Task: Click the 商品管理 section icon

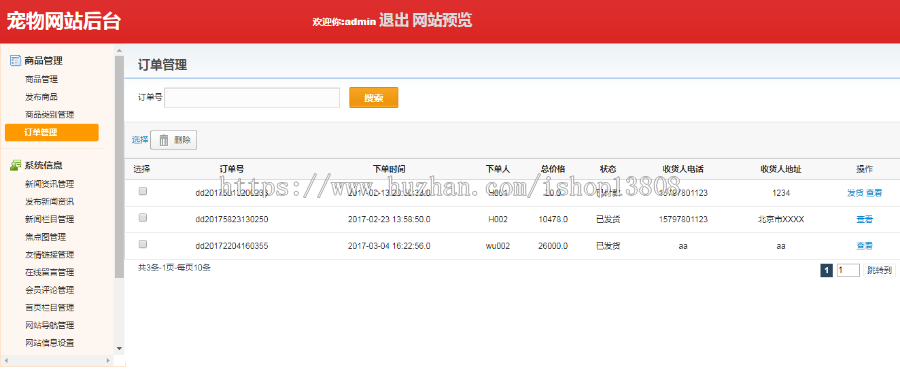Action: point(15,60)
